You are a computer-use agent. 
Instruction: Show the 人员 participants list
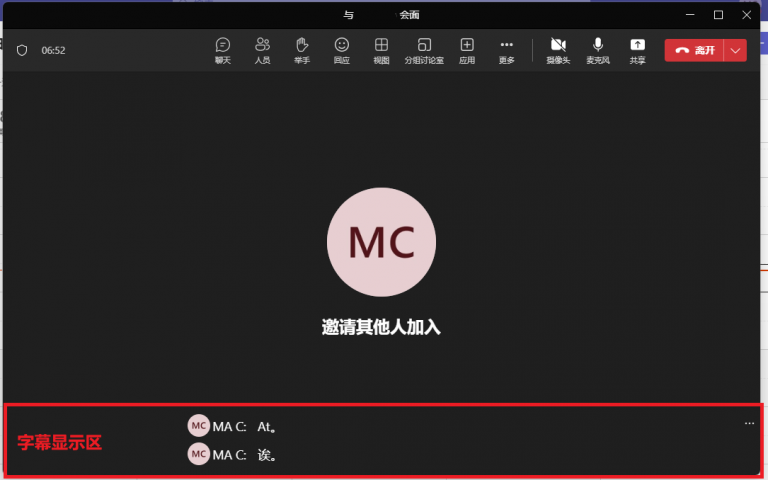pyautogui.click(x=262, y=50)
